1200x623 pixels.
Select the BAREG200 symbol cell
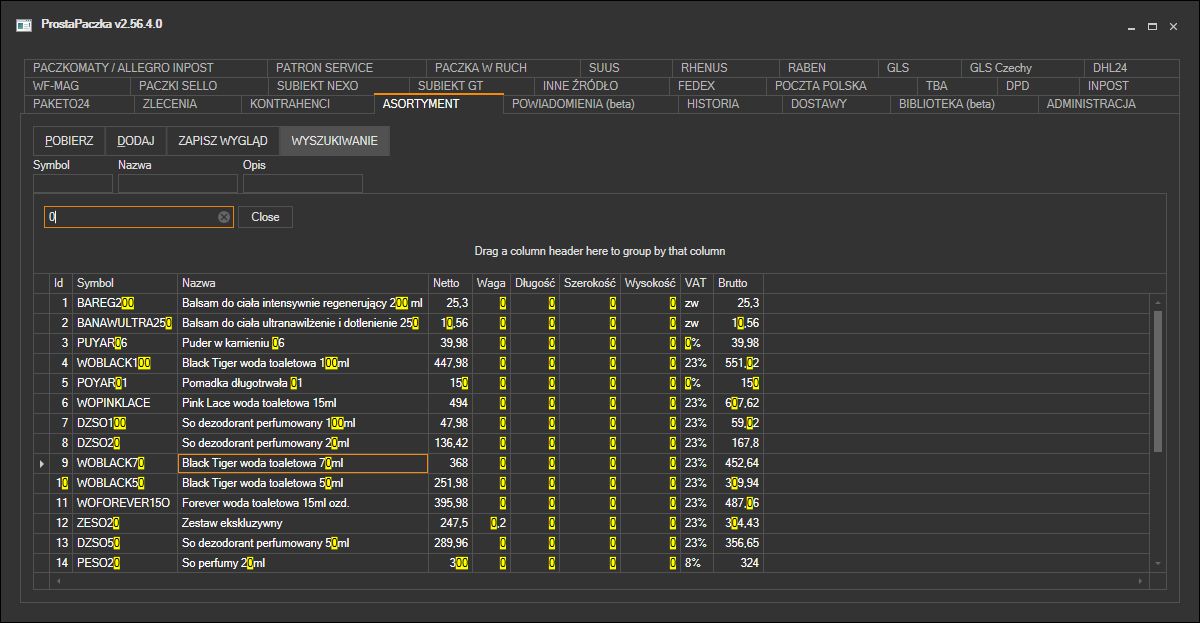pyautogui.click(x=125, y=302)
